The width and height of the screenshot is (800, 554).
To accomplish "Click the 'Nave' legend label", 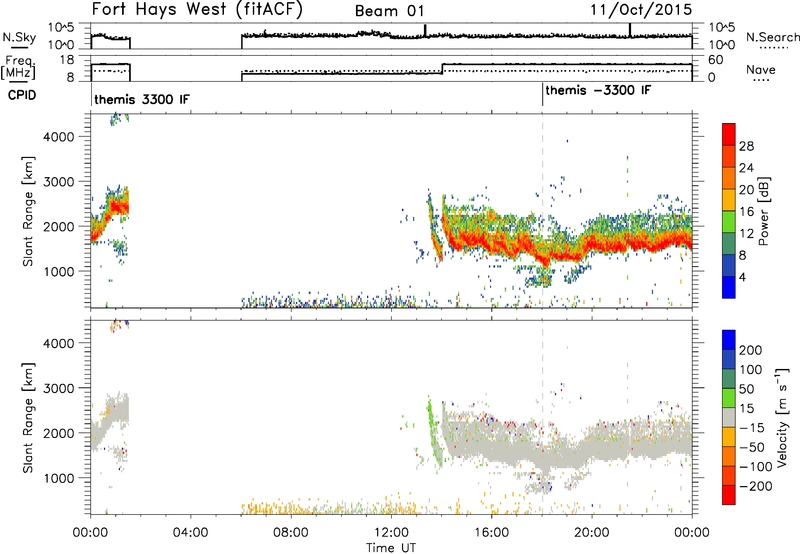I will (x=760, y=70).
